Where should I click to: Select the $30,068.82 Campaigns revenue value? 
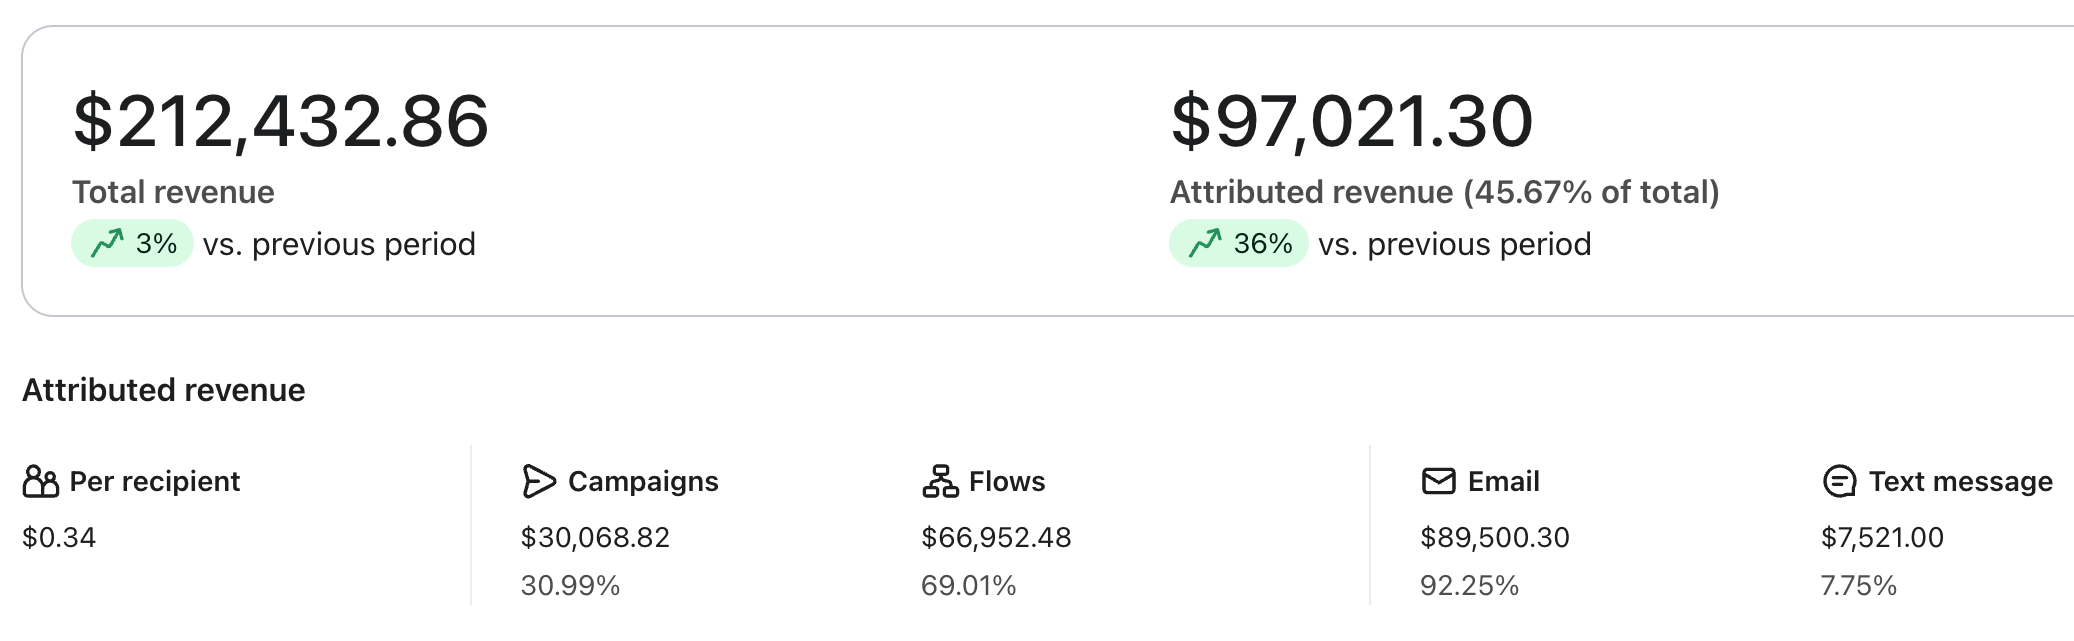[595, 538]
